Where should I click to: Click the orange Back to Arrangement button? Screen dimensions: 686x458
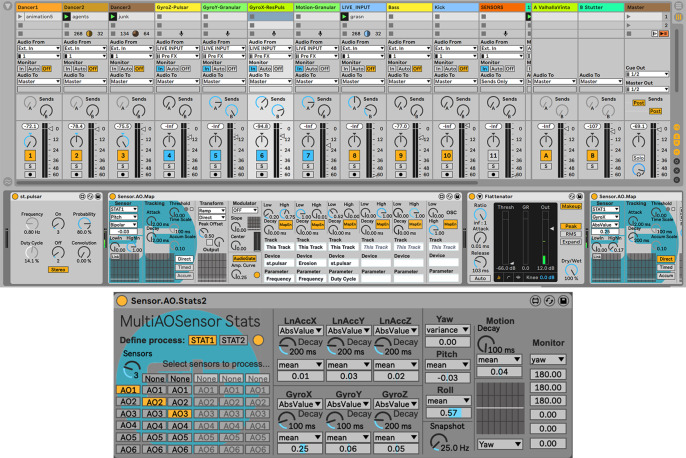click(x=664, y=33)
